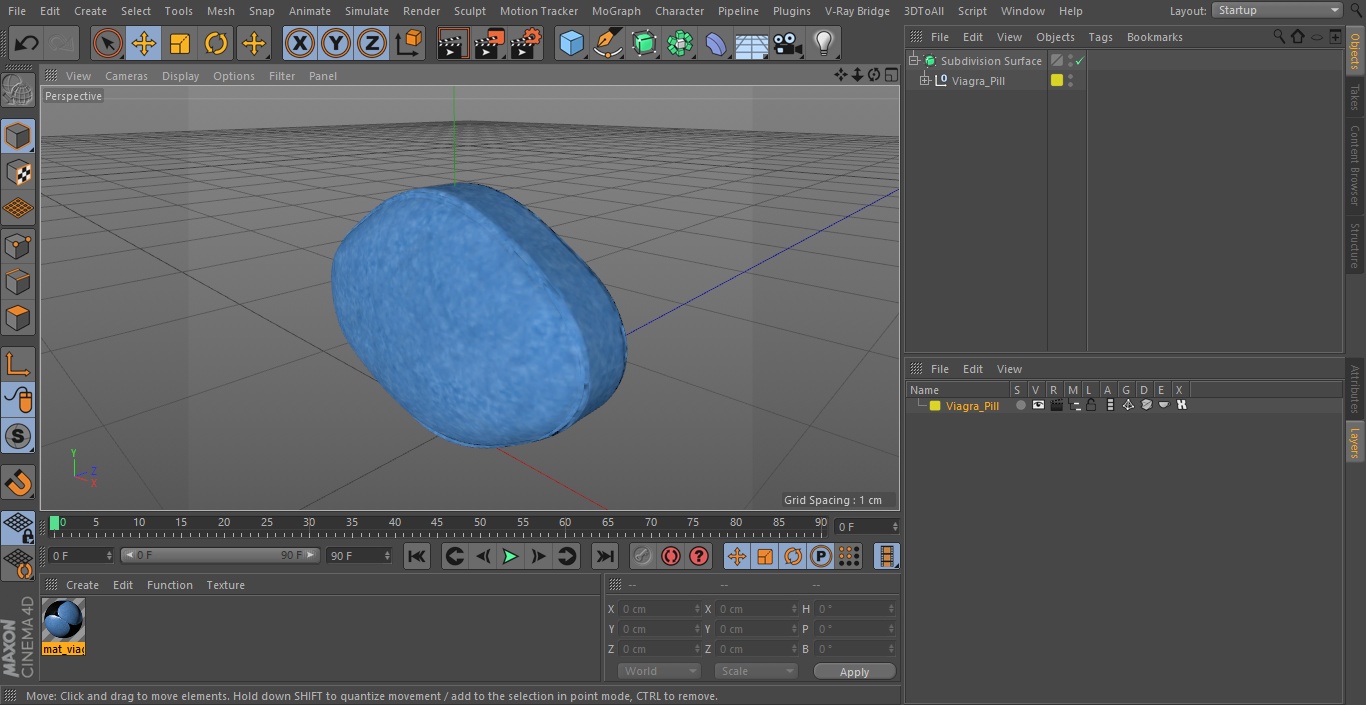Click the Subdivision Surface generator icon
Screen dimensions: 1366x705
pyautogui.click(x=644, y=43)
